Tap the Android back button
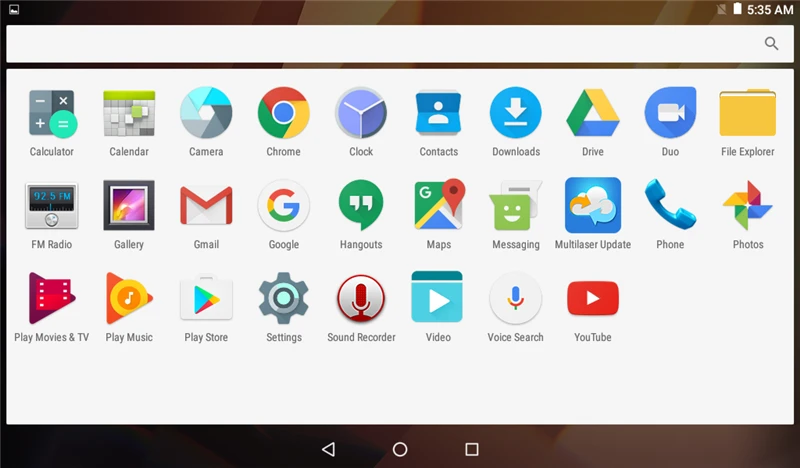This screenshot has height=468, width=800. pos(329,449)
